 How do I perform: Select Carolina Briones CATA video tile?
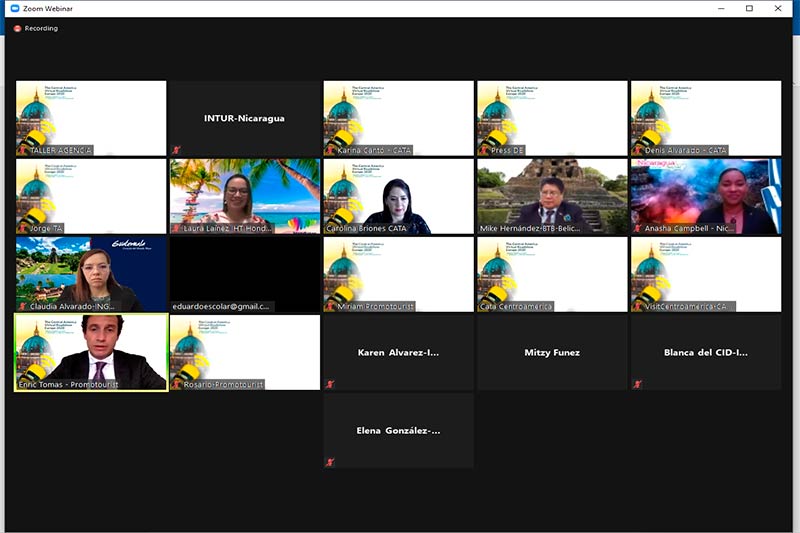point(398,194)
